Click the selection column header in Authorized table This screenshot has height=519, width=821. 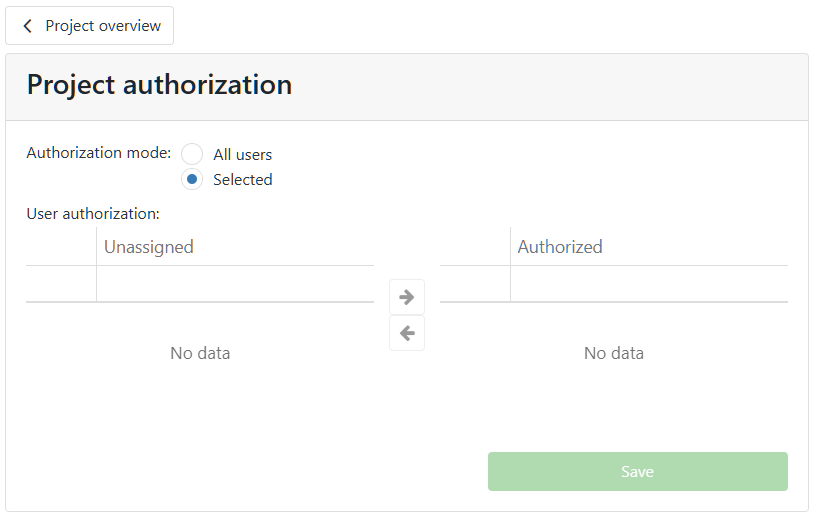[475, 247]
